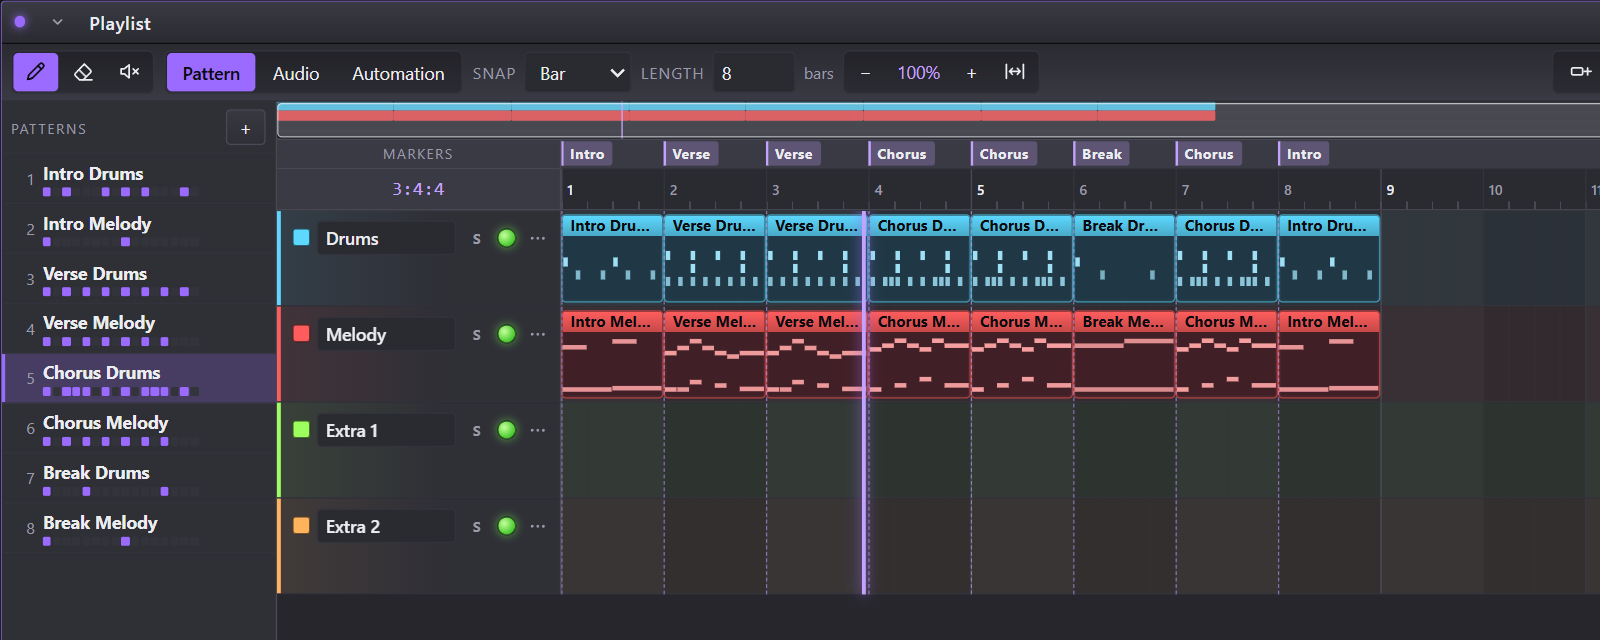Toggle the Drums track green mute light
This screenshot has width=1600, height=640.
click(507, 238)
